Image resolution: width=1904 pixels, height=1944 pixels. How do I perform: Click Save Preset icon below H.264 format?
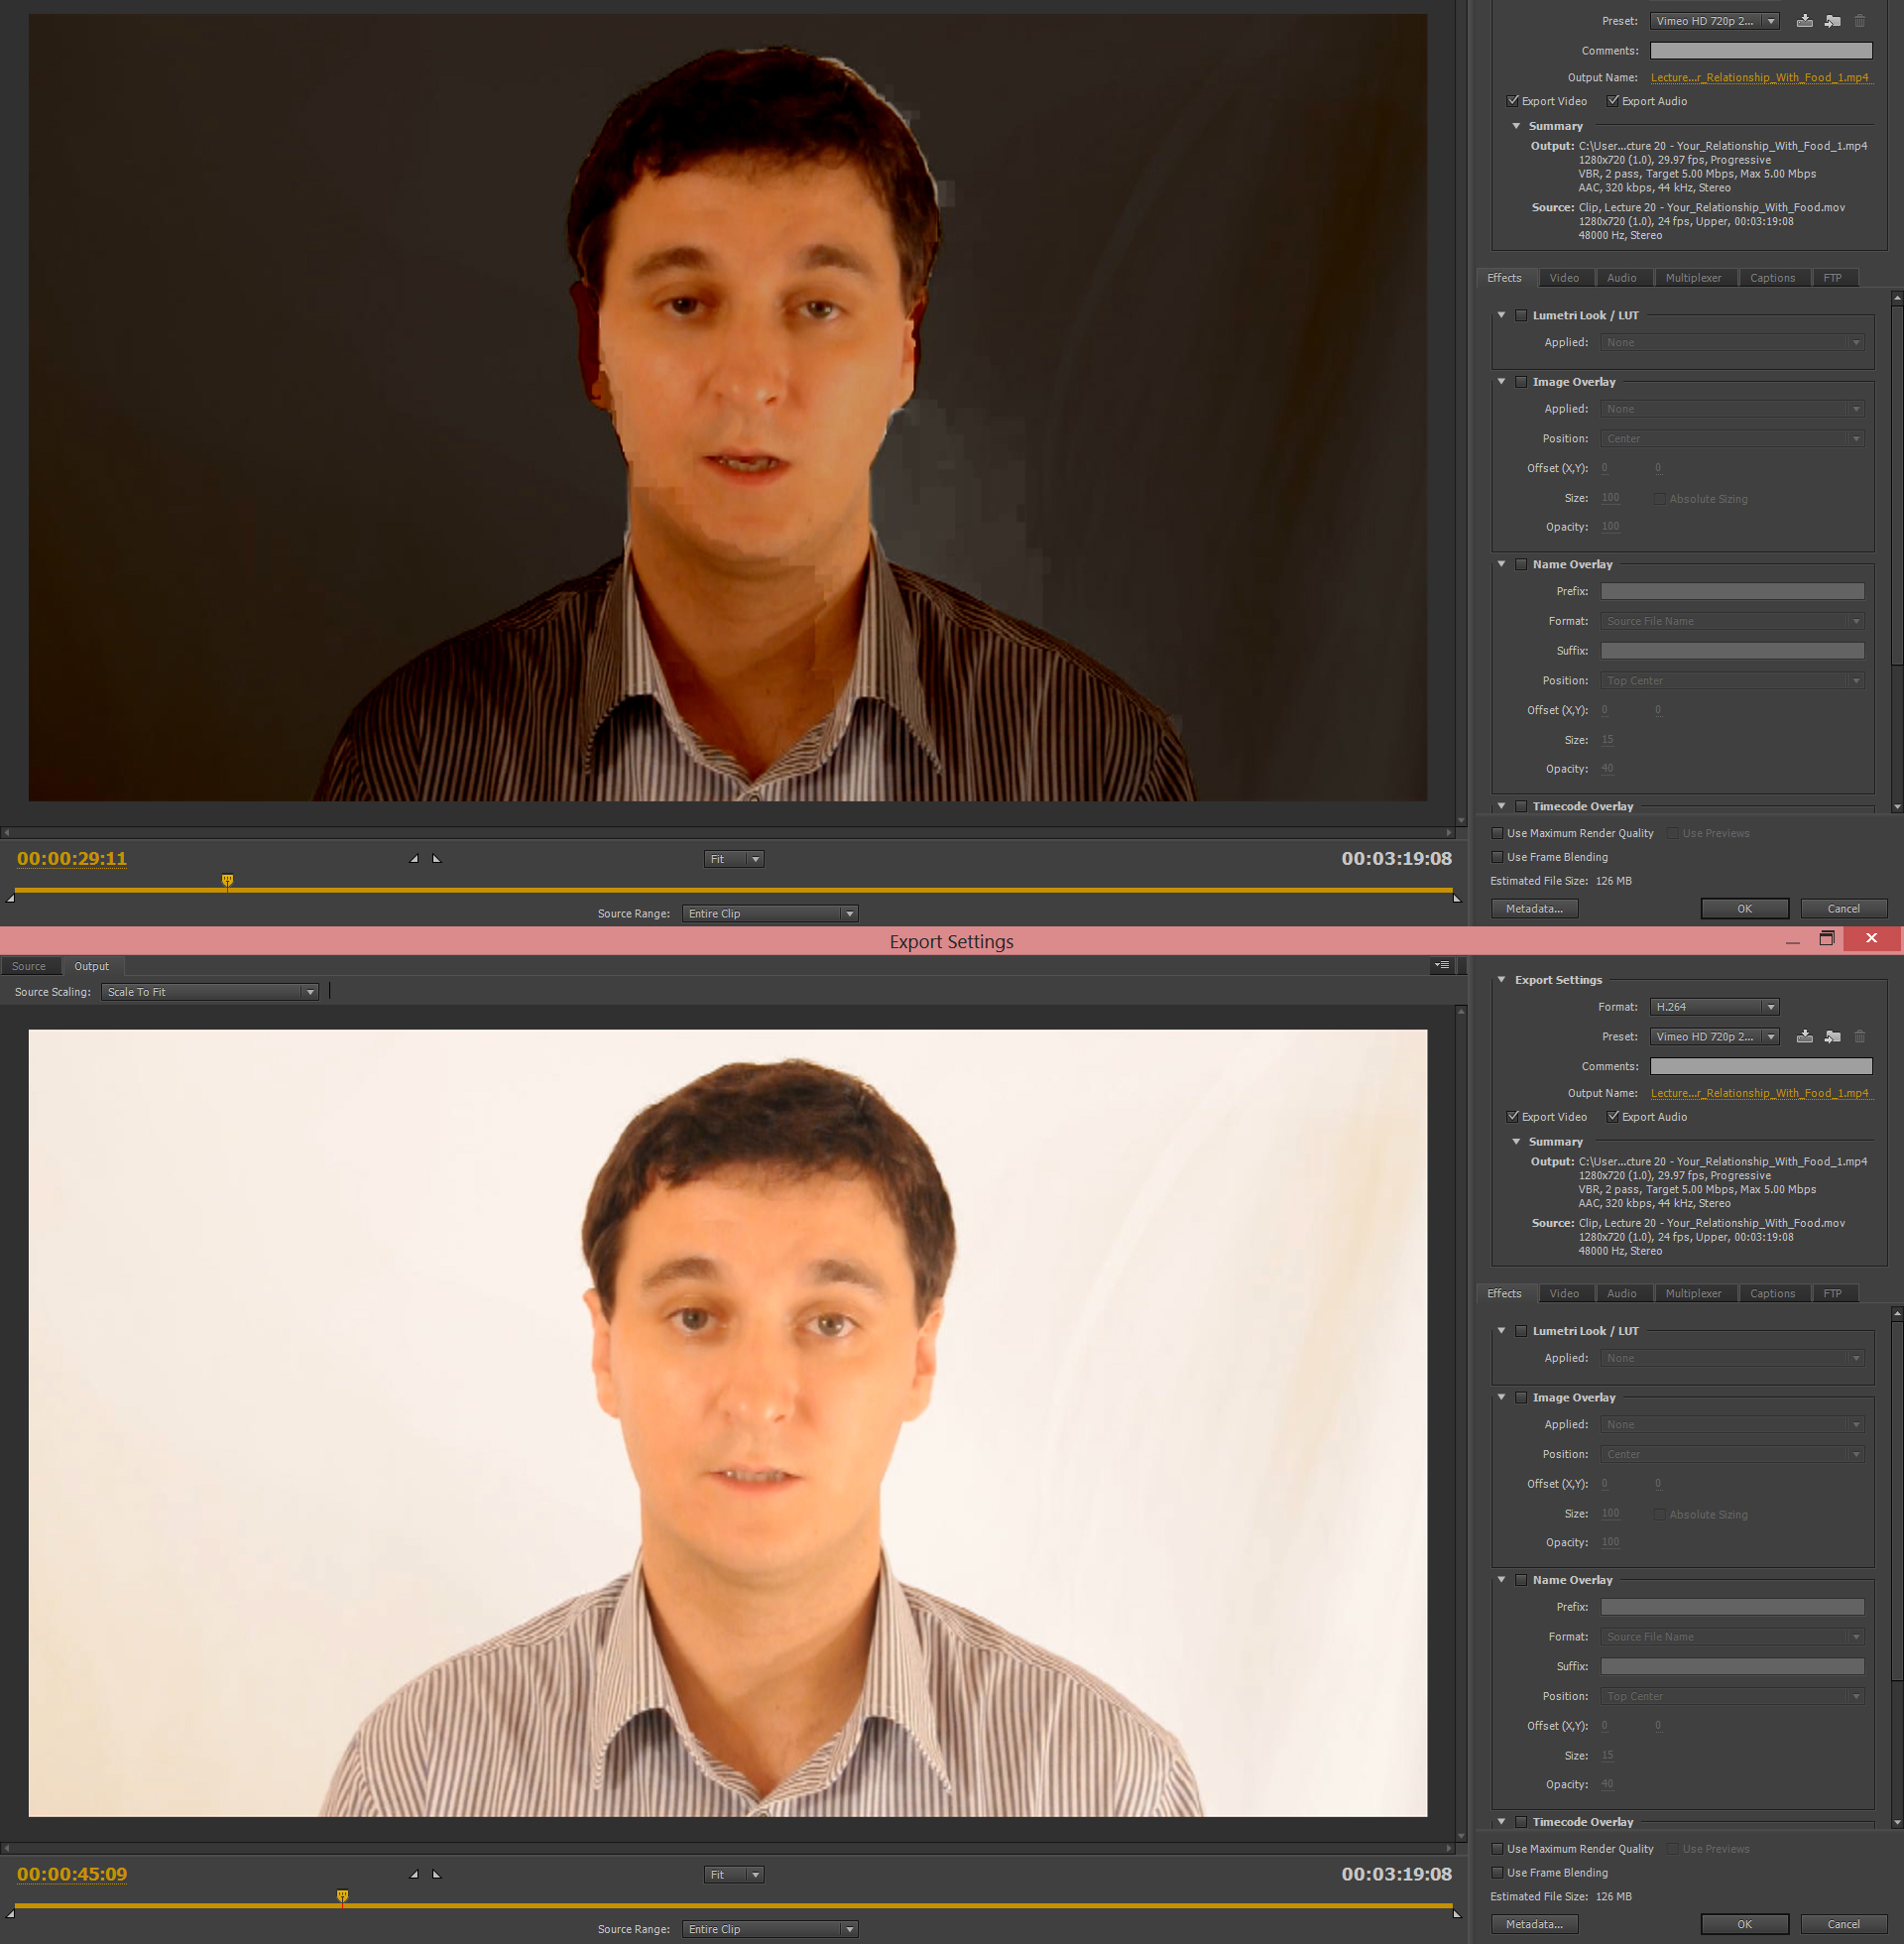pyautogui.click(x=1804, y=1037)
